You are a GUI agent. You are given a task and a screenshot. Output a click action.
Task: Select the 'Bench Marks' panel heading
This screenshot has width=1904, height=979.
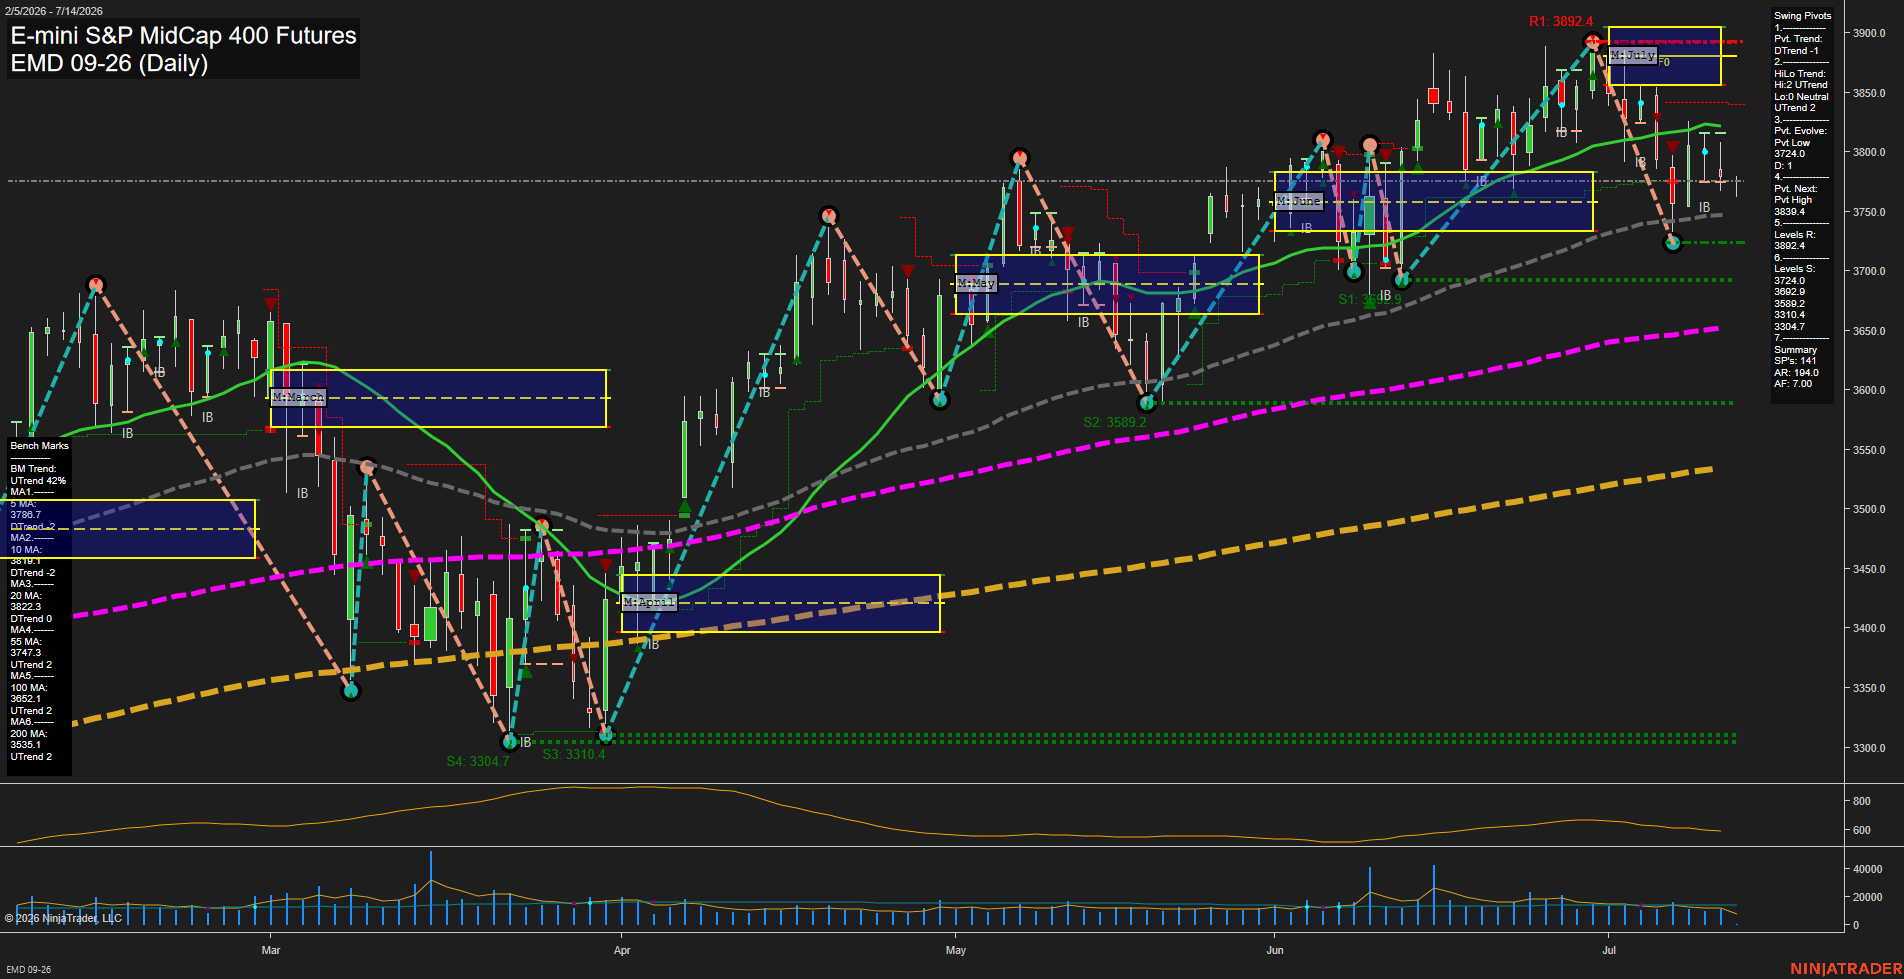(x=40, y=446)
